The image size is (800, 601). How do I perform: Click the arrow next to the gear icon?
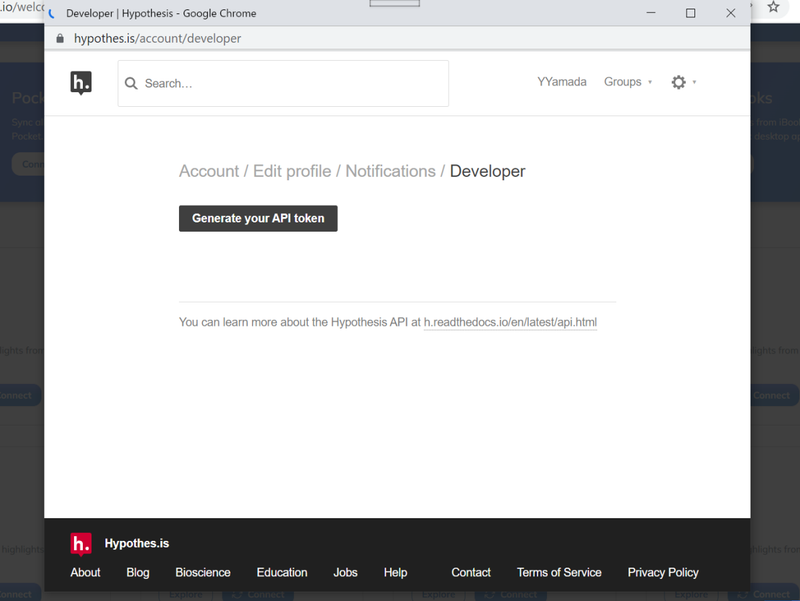[694, 82]
